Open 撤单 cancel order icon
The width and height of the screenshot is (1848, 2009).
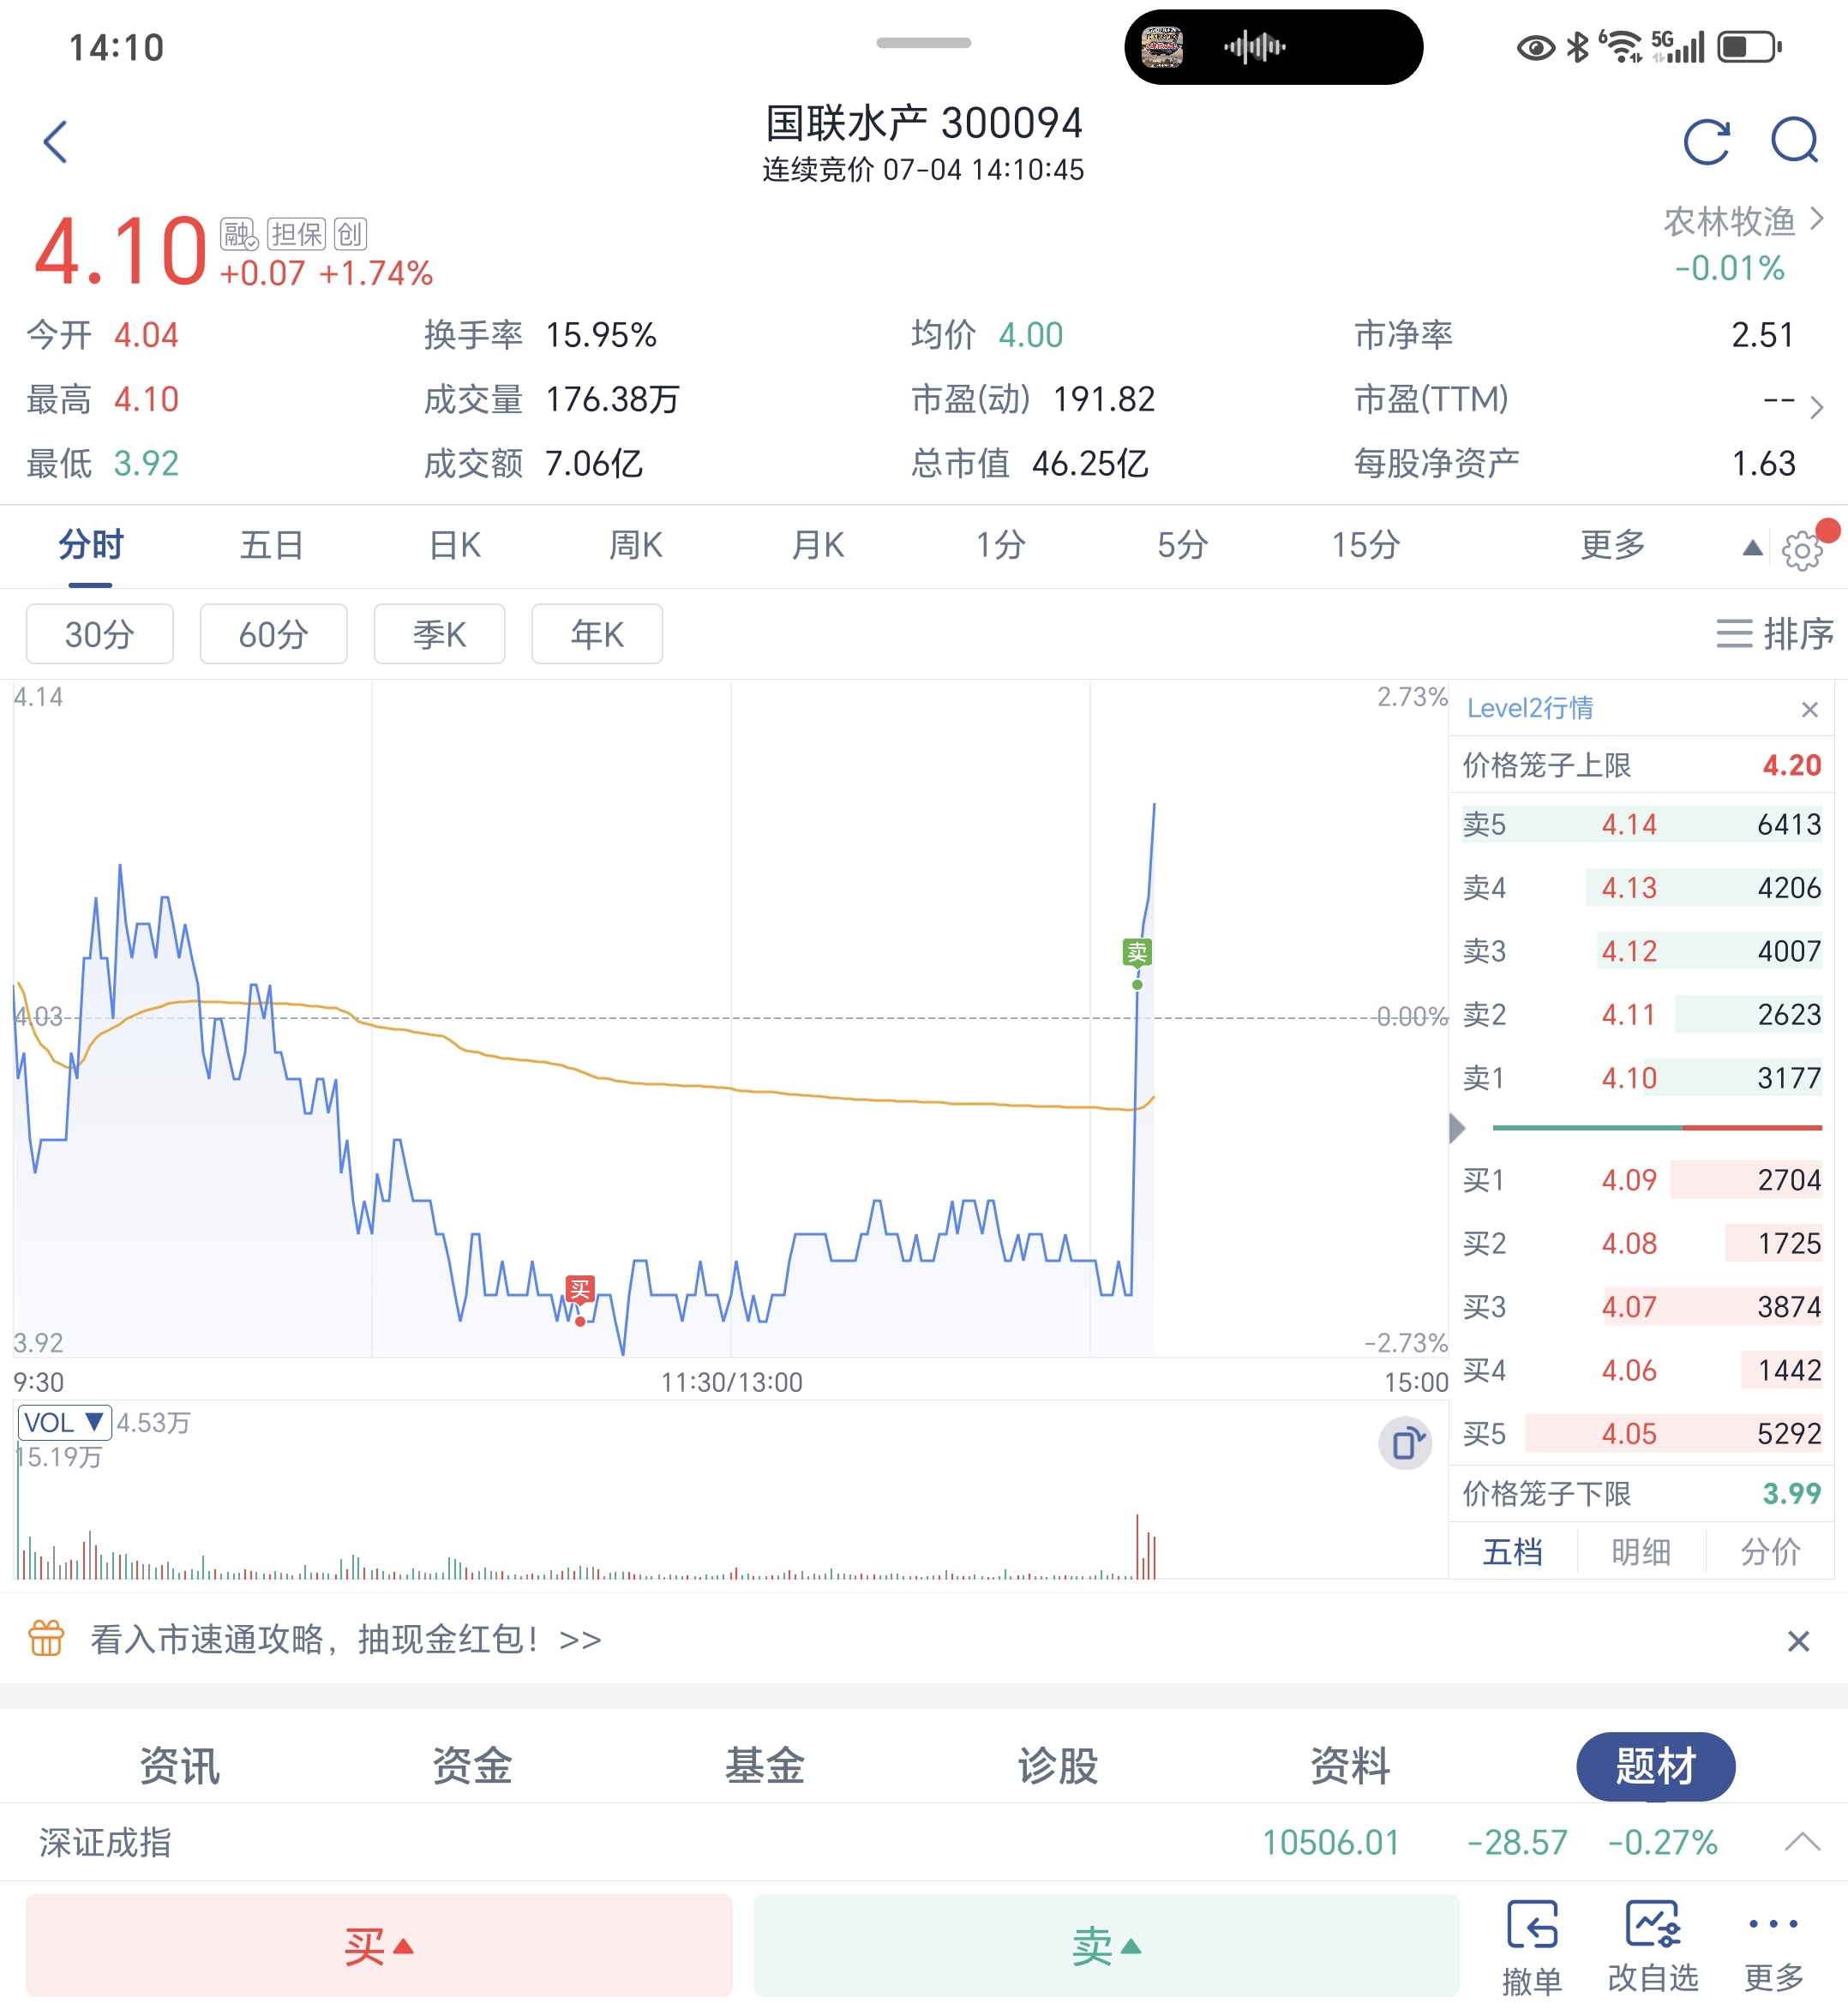pyautogui.click(x=1531, y=1947)
